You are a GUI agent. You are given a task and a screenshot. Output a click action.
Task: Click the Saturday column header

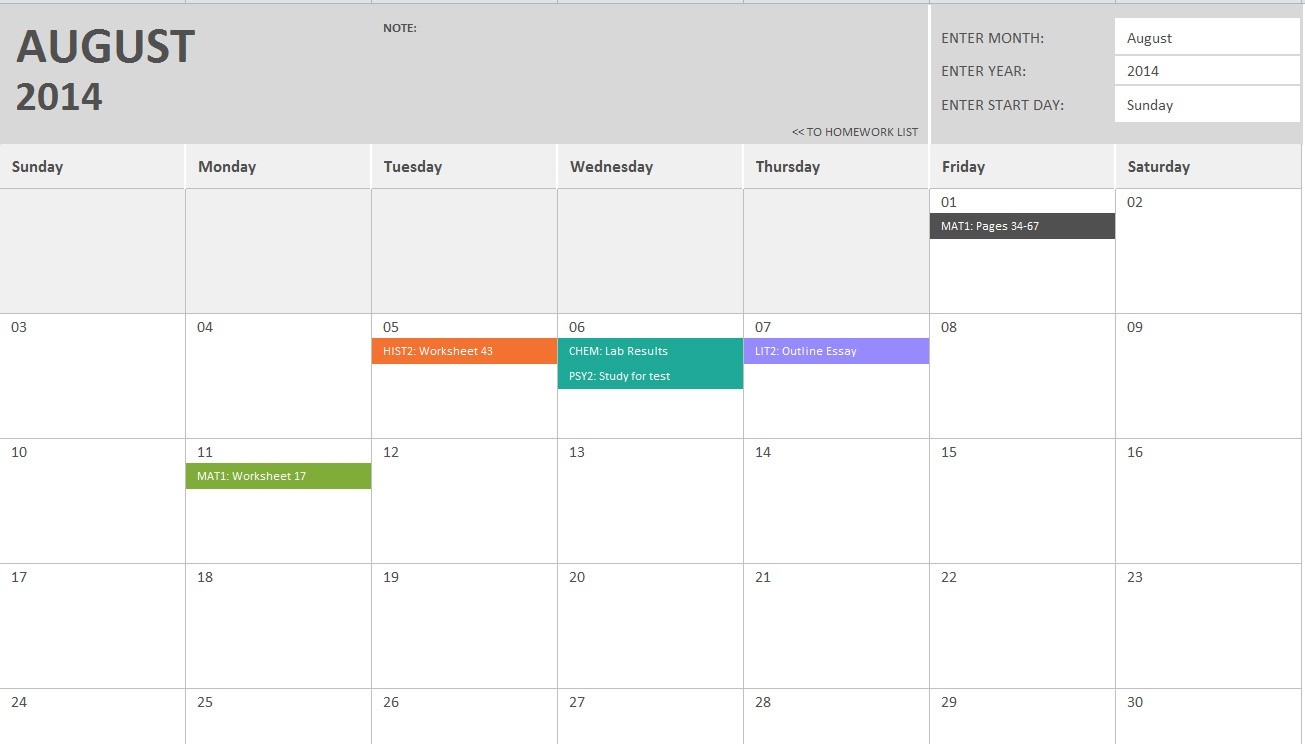pos(1210,166)
